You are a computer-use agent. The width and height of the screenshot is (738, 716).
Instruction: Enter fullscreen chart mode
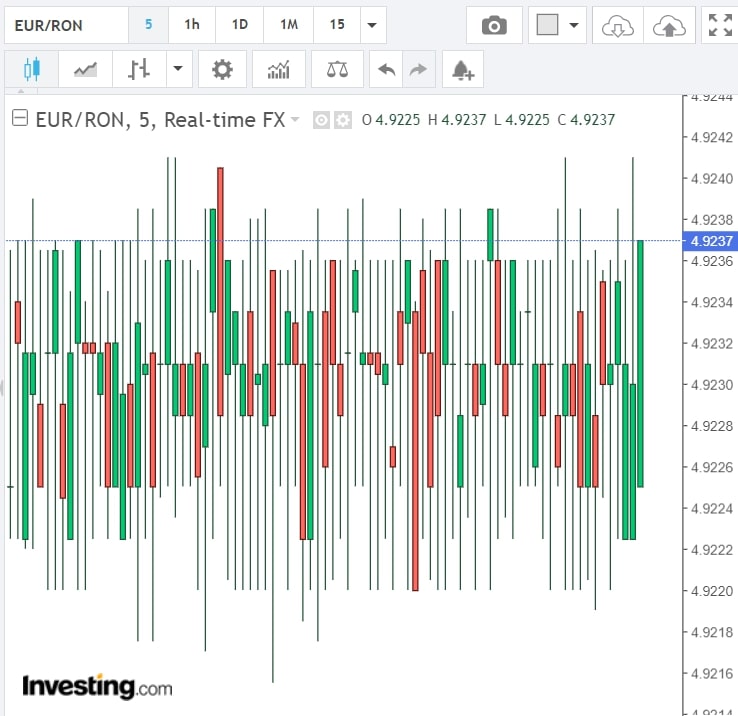click(x=720, y=25)
